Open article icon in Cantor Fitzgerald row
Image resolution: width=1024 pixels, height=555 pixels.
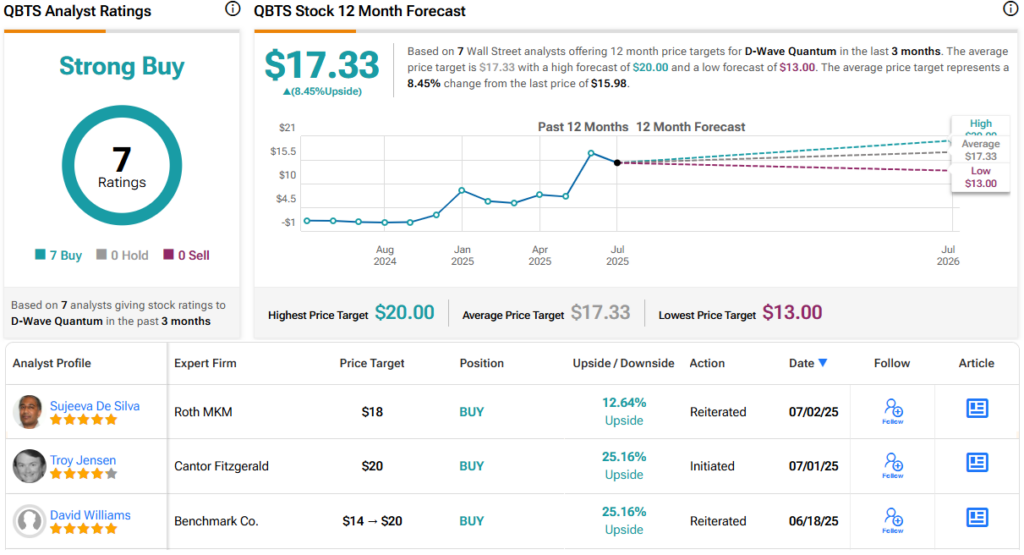(977, 463)
